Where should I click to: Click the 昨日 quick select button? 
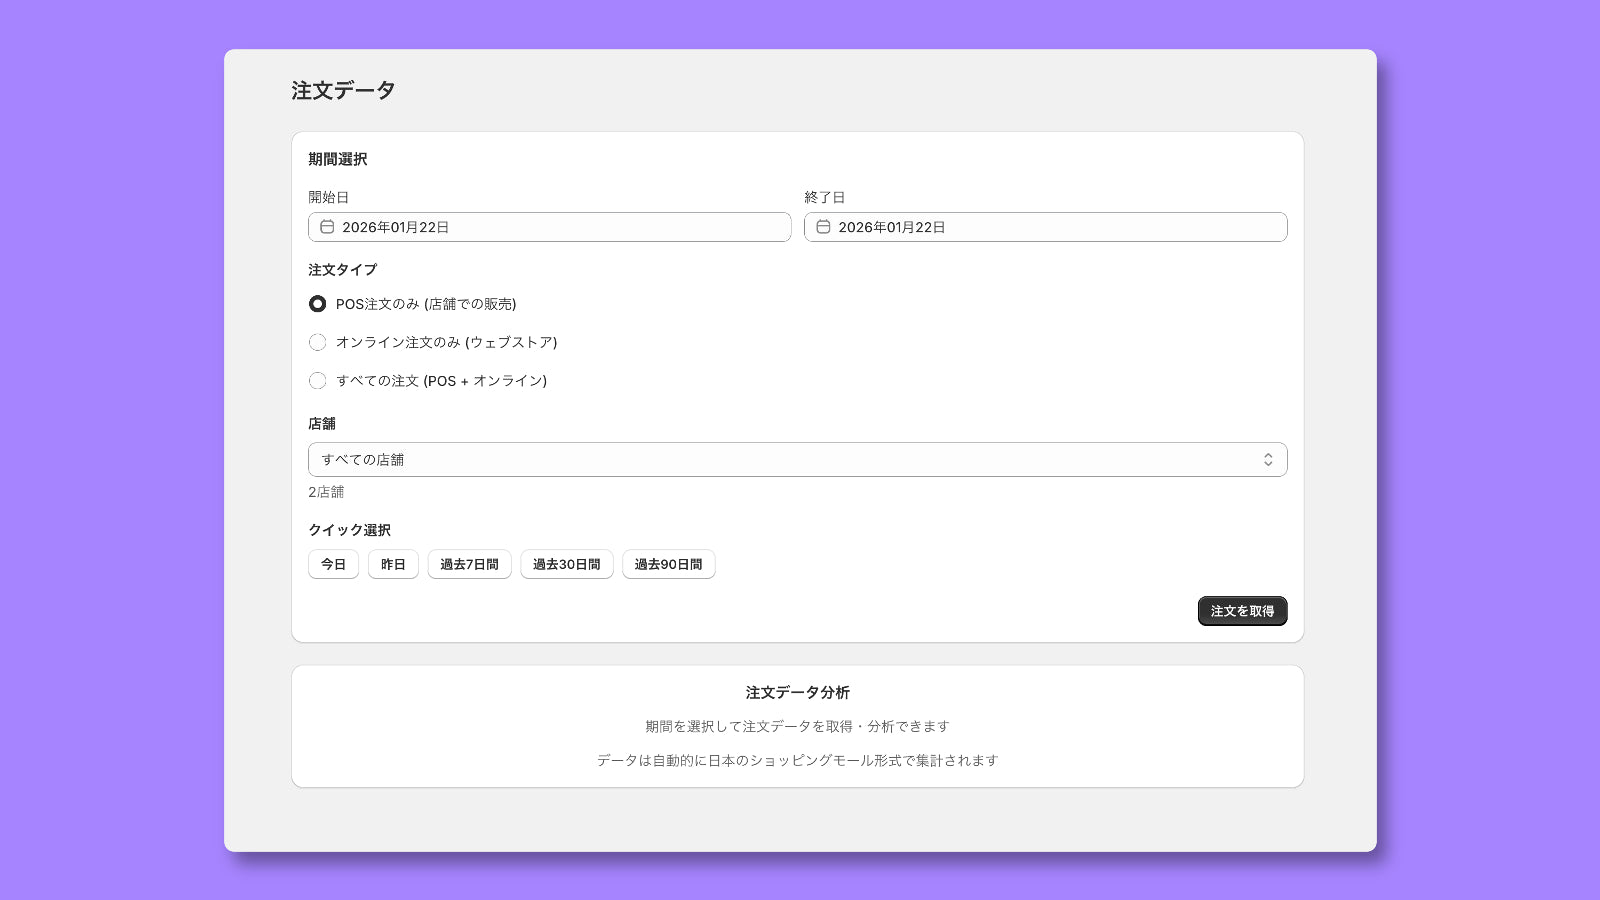click(393, 564)
